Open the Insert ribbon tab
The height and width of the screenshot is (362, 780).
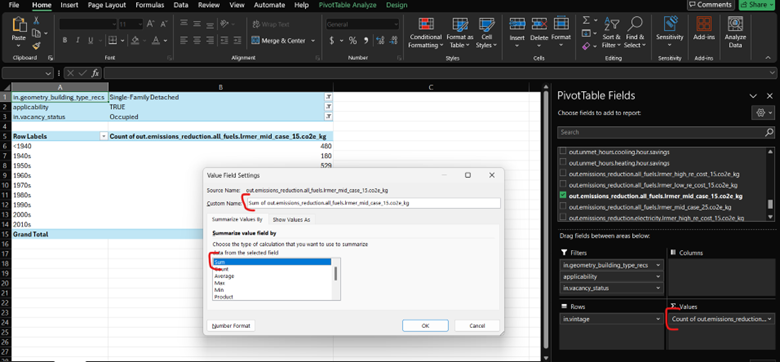69,5
